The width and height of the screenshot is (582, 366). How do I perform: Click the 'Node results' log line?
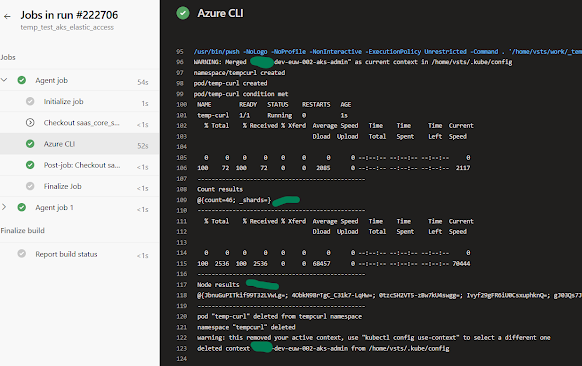tap(218, 285)
